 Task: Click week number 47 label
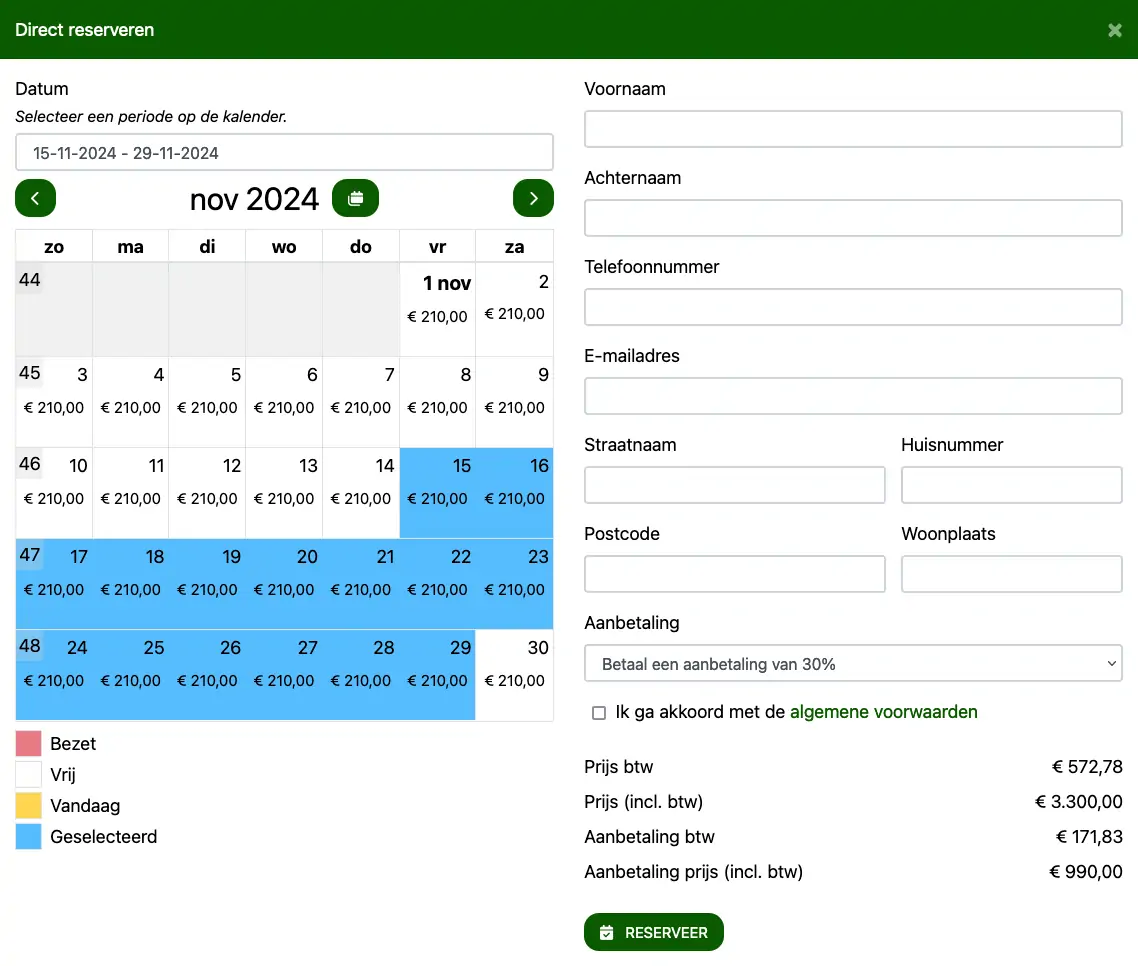(30, 555)
